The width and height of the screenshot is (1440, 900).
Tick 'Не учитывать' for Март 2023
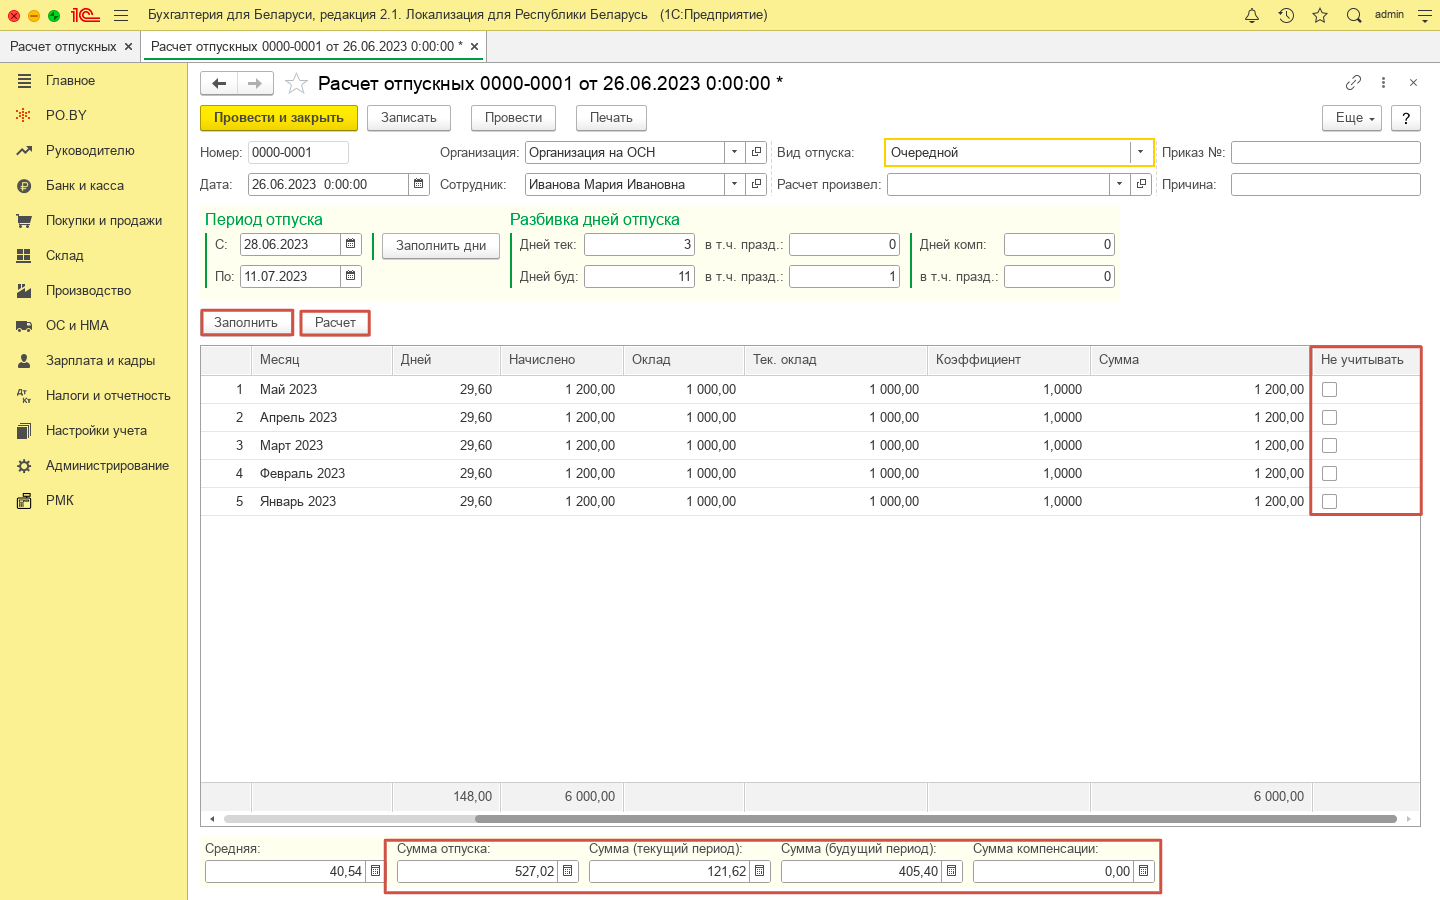pos(1329,446)
